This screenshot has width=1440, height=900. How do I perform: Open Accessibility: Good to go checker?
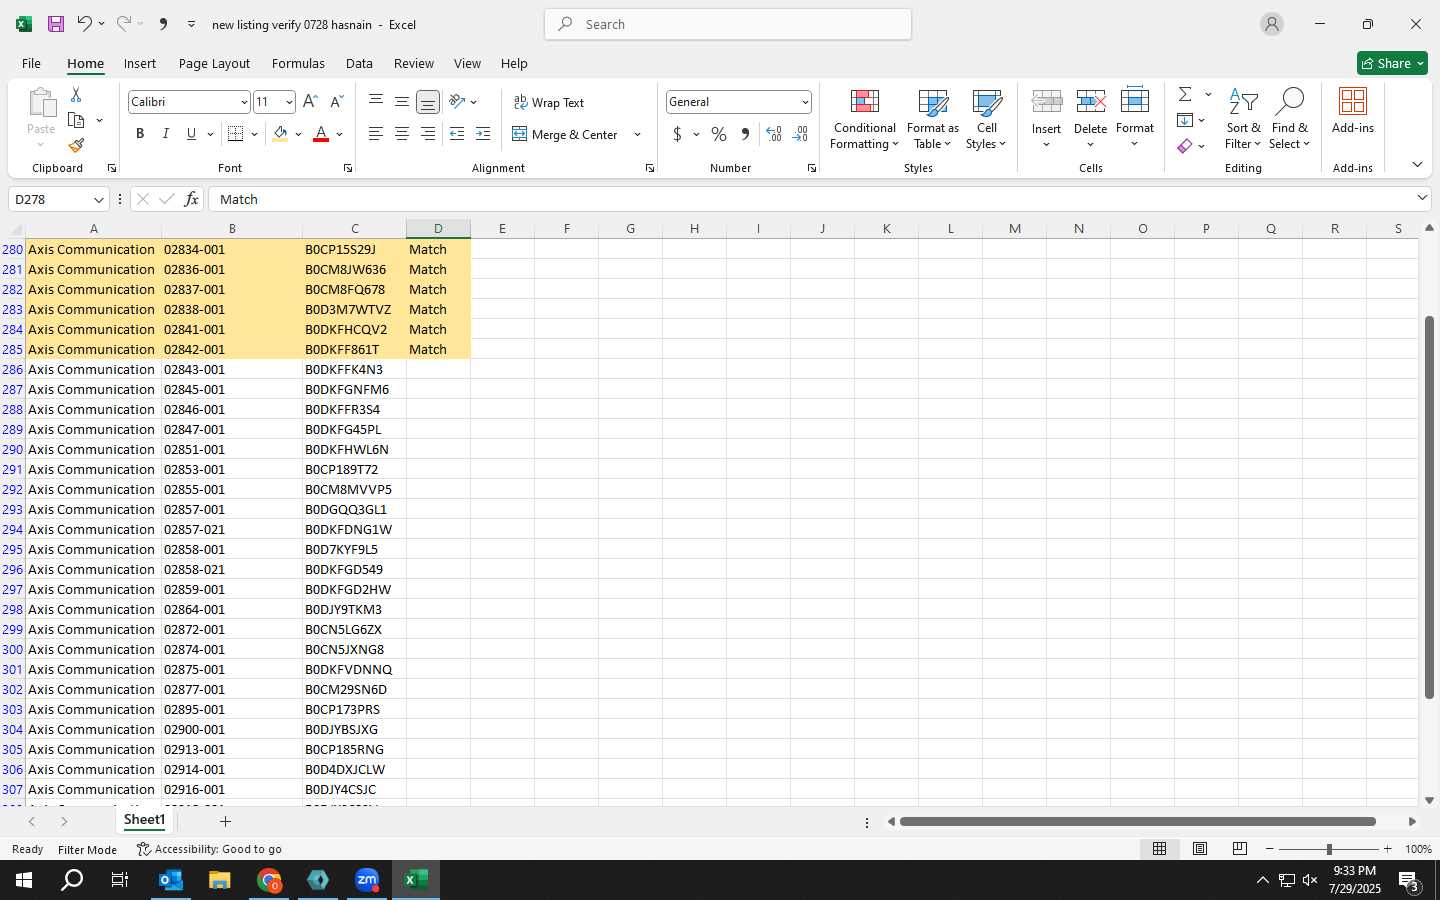pyautogui.click(x=209, y=849)
